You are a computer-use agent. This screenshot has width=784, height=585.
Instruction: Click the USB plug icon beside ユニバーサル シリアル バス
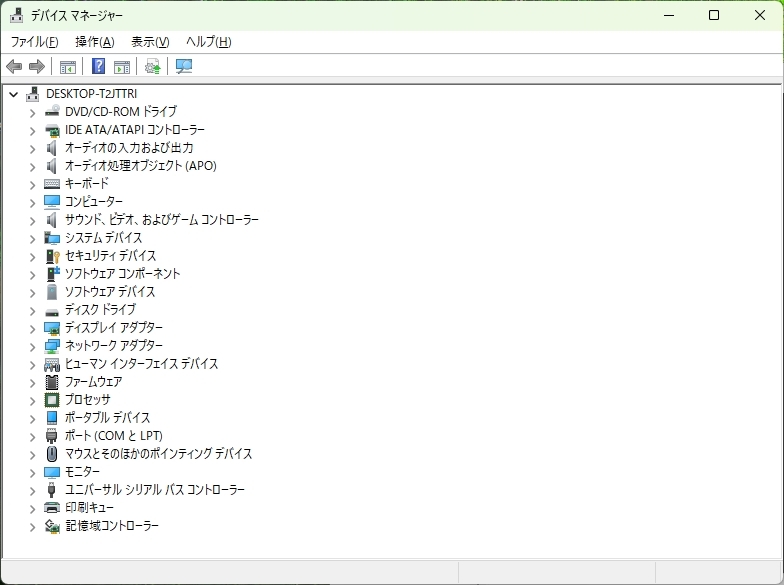coord(52,490)
